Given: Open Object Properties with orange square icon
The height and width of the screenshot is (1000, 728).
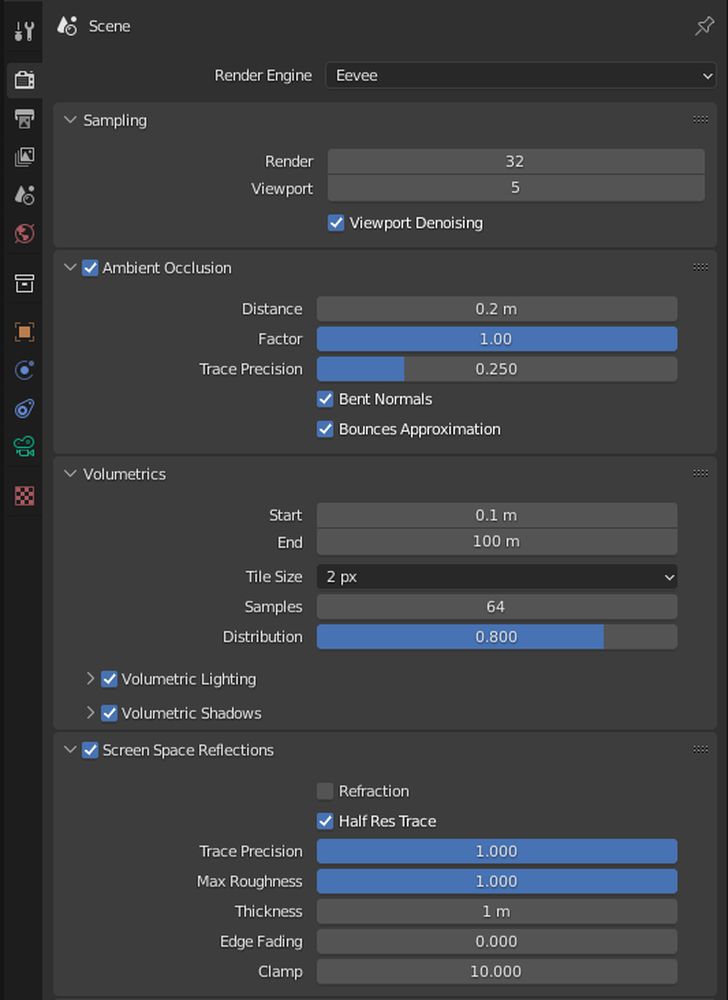Looking at the screenshot, I should pyautogui.click(x=23, y=331).
